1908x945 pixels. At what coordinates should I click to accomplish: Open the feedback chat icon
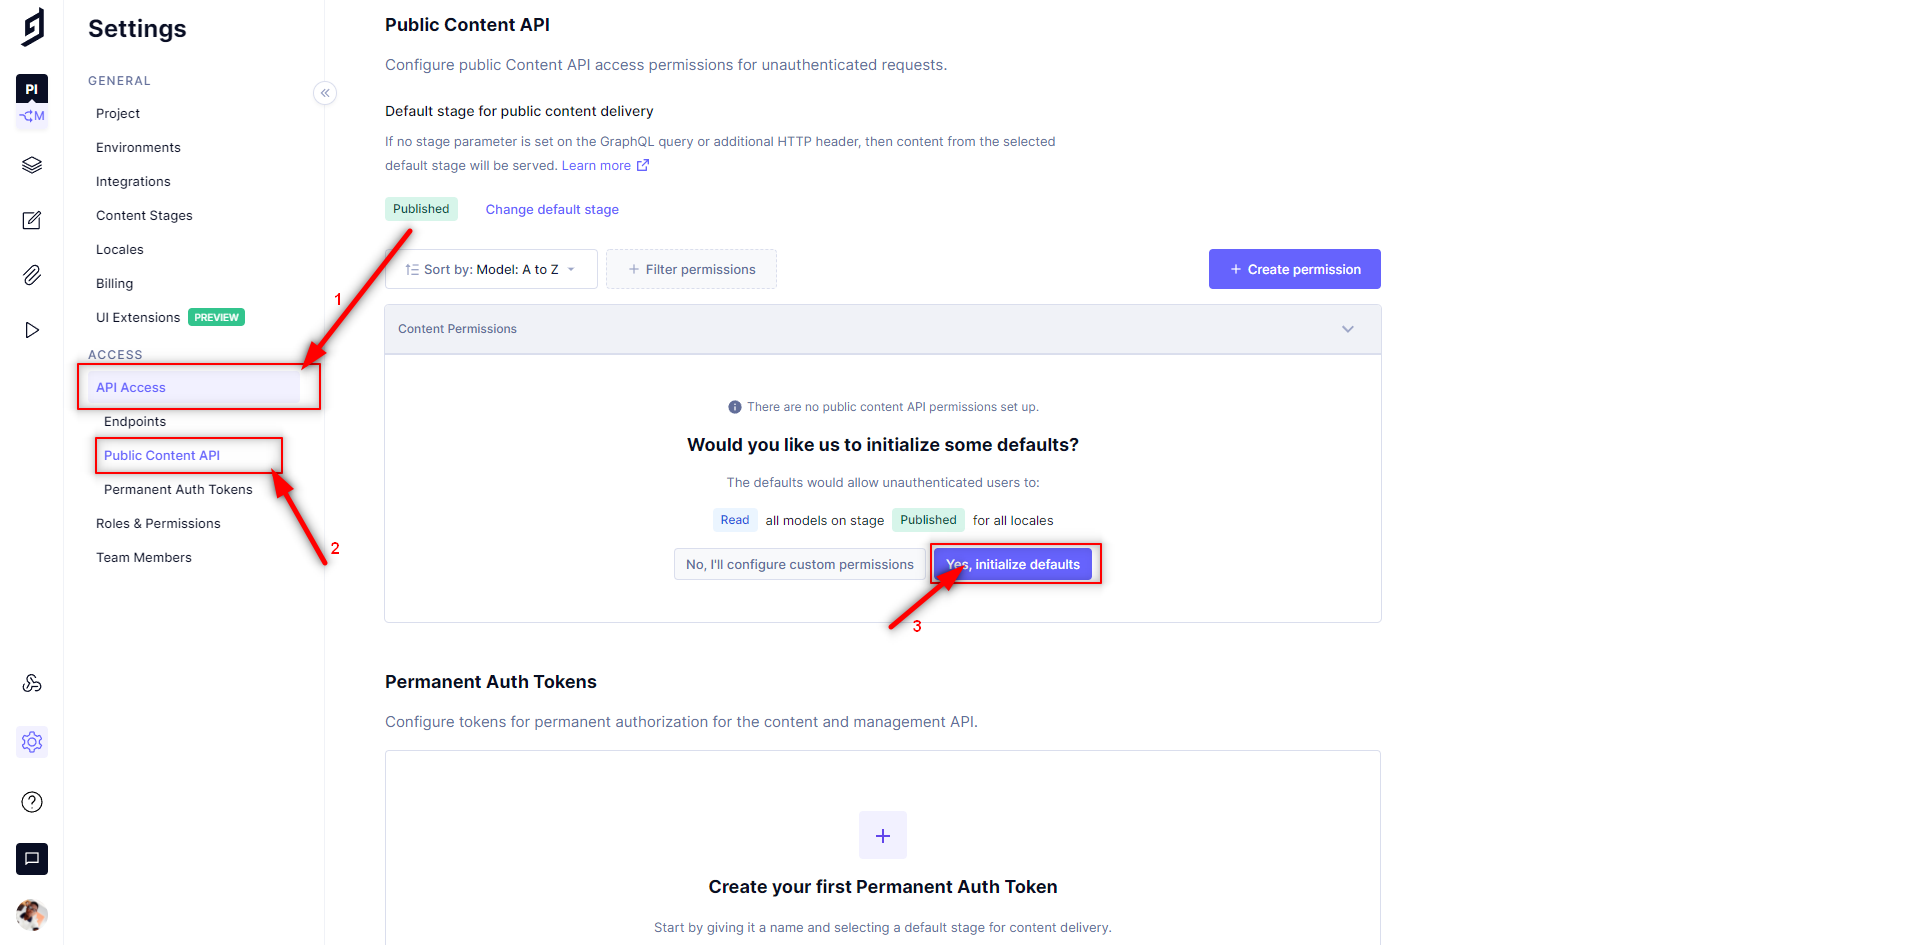[31, 859]
